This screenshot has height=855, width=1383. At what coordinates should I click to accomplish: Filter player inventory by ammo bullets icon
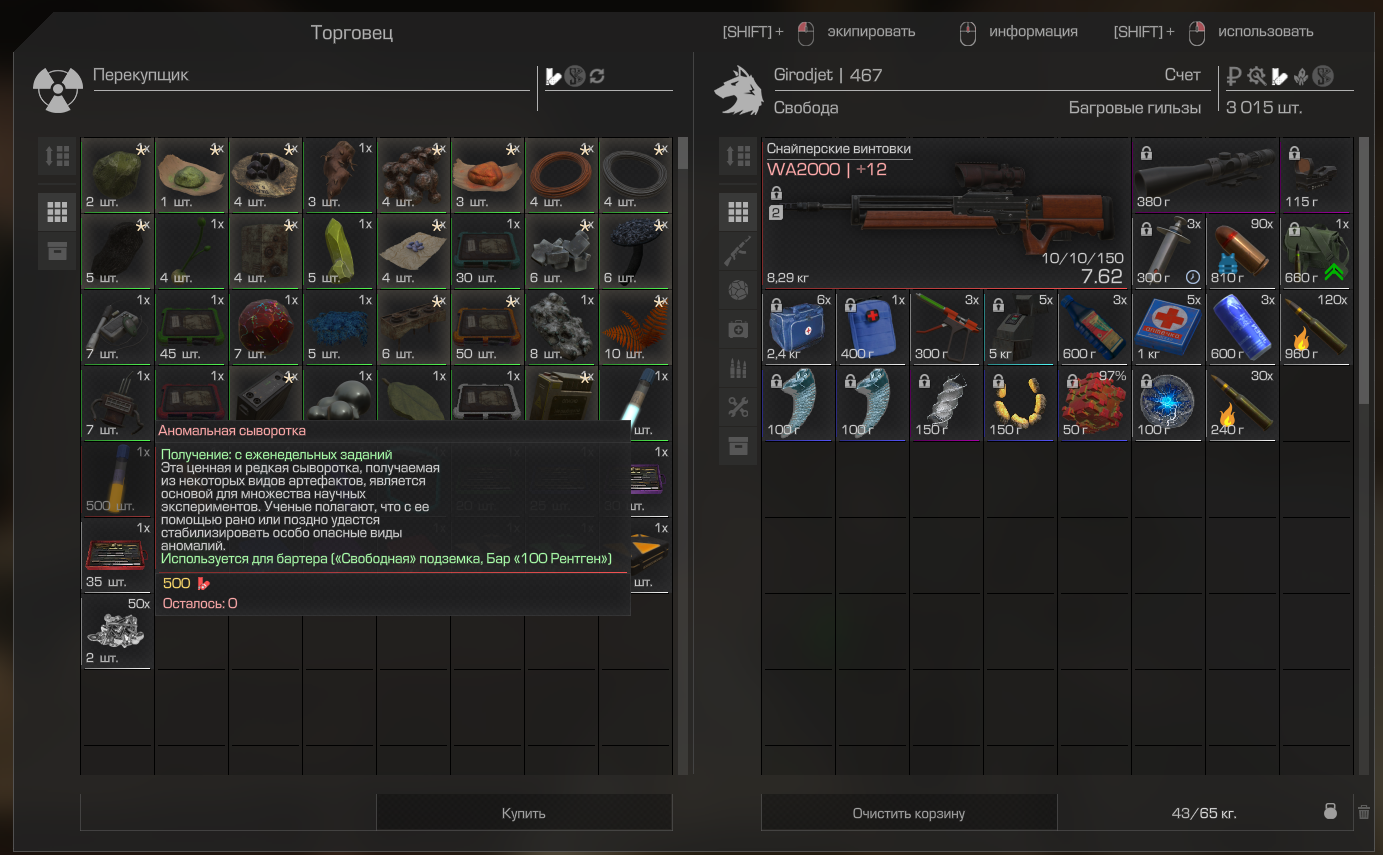[x=738, y=368]
